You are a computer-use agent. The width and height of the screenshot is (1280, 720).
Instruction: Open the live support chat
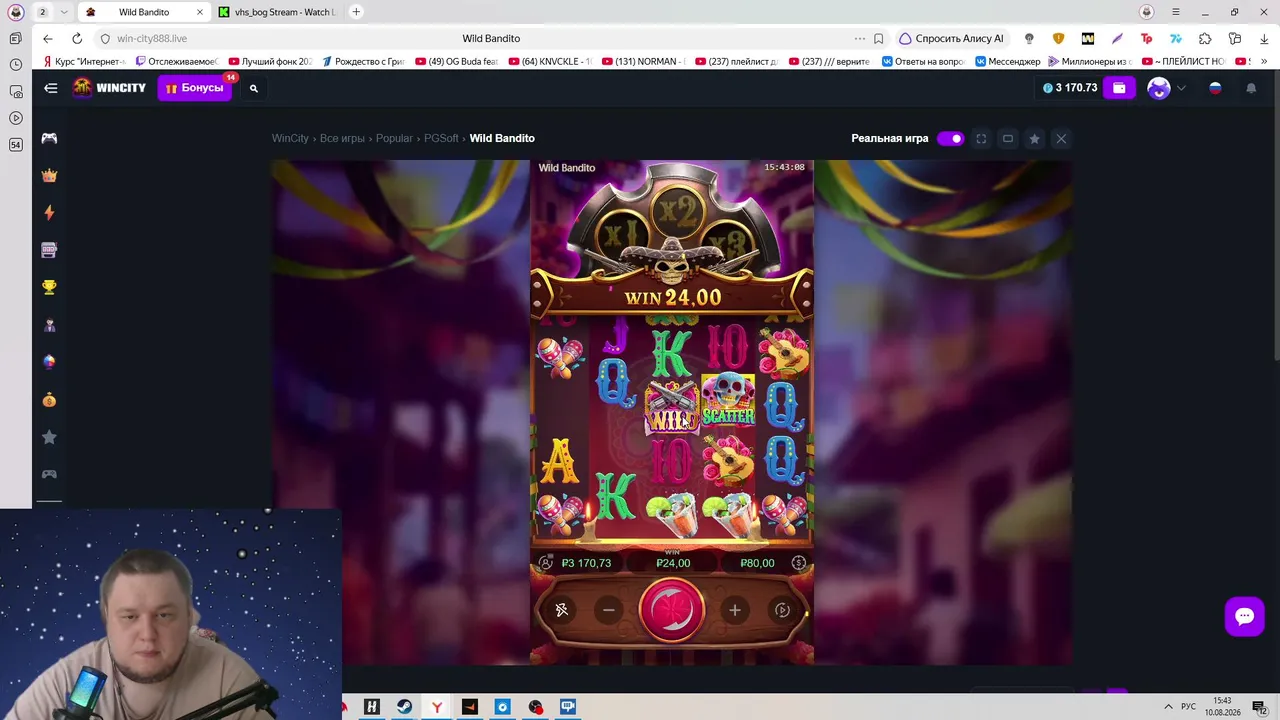(x=1244, y=616)
